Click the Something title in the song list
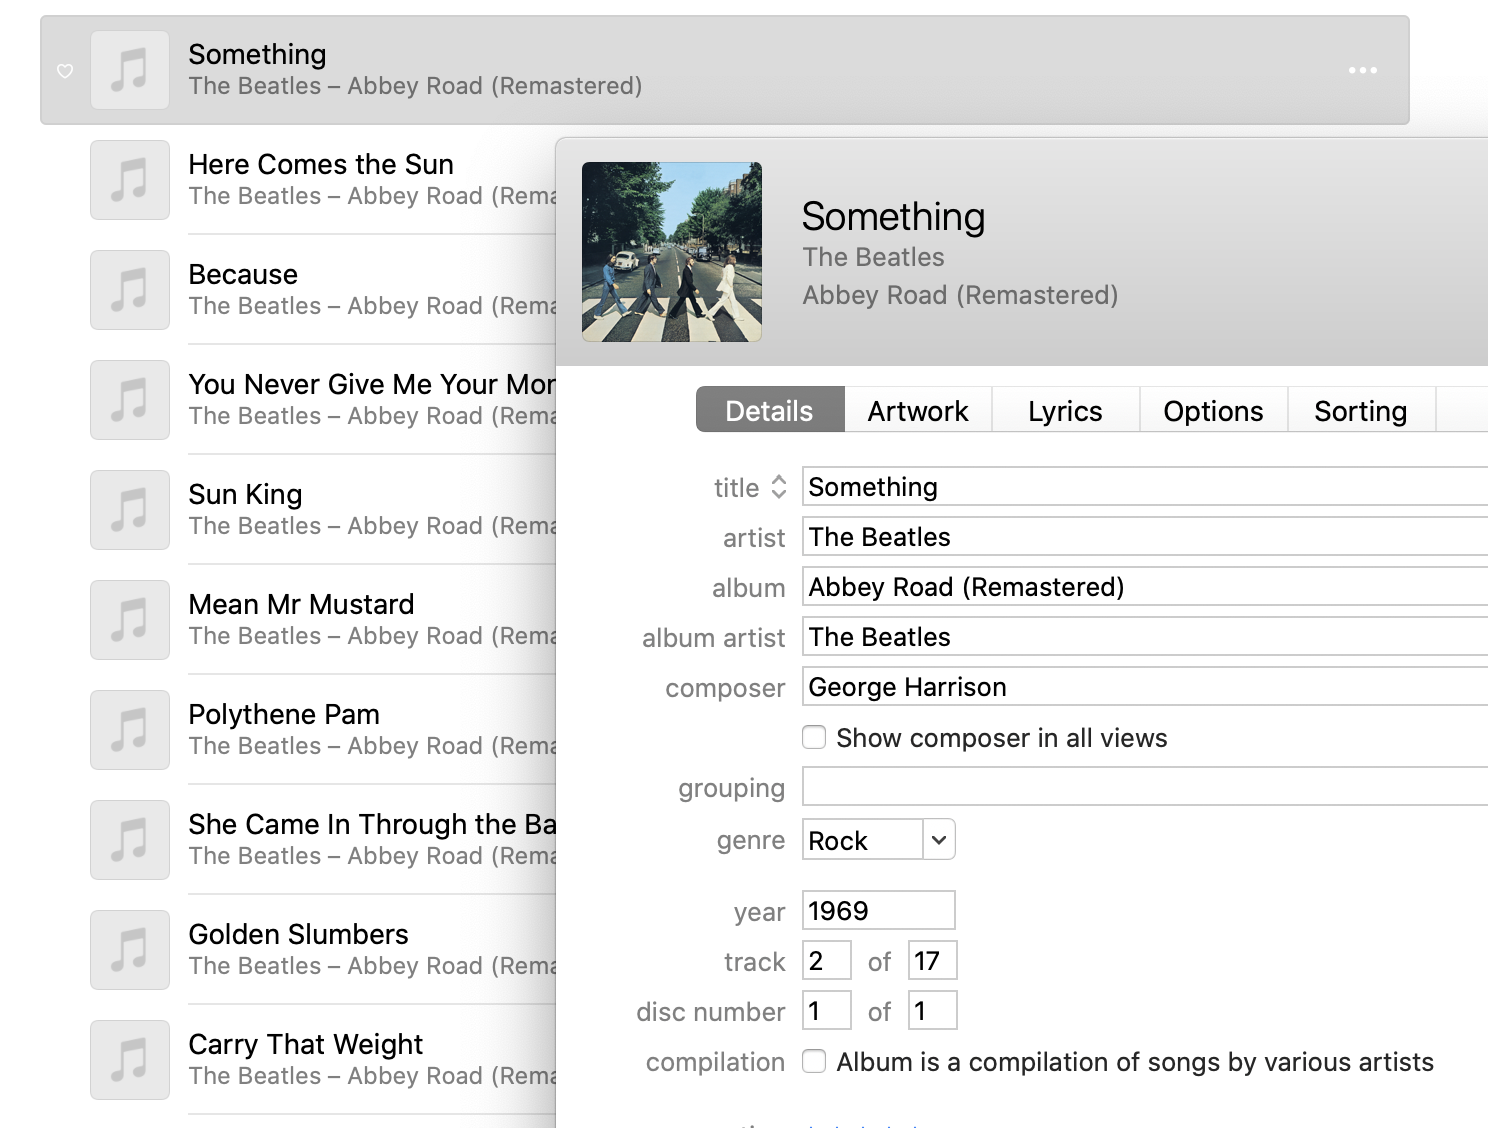1488x1128 pixels. (257, 54)
